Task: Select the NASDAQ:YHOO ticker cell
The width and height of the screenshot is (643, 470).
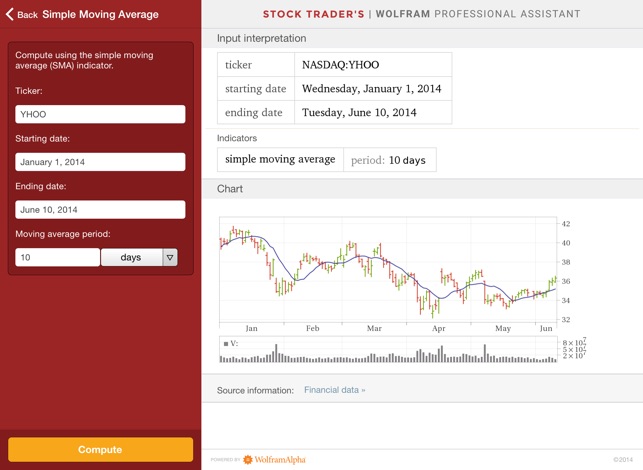Action: [373, 65]
